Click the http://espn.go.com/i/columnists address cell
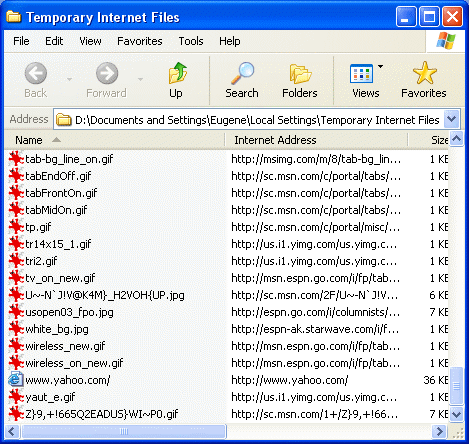 coord(315,312)
